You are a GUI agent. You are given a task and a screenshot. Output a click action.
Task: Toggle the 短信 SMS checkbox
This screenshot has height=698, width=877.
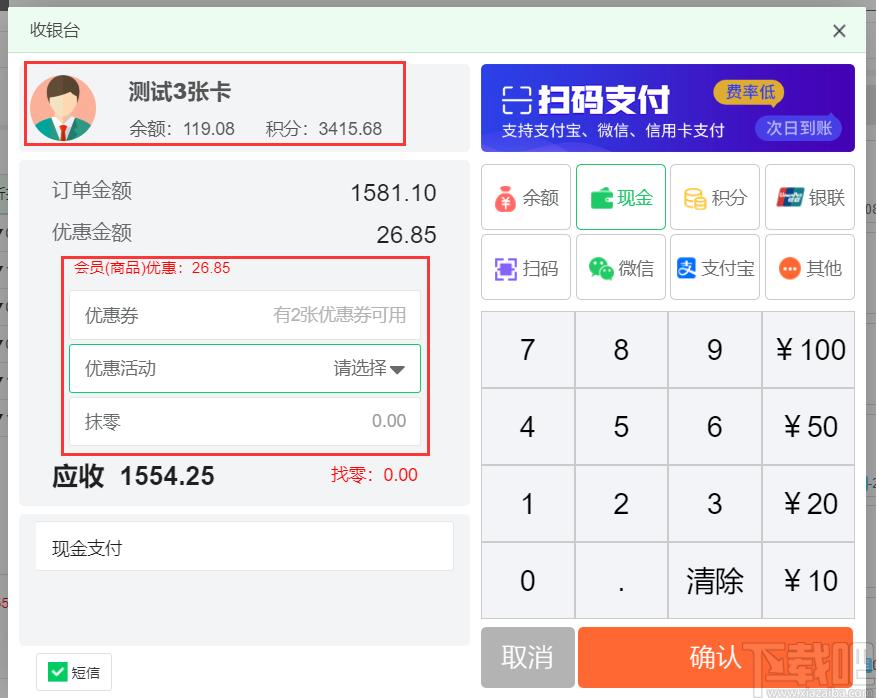click(57, 672)
